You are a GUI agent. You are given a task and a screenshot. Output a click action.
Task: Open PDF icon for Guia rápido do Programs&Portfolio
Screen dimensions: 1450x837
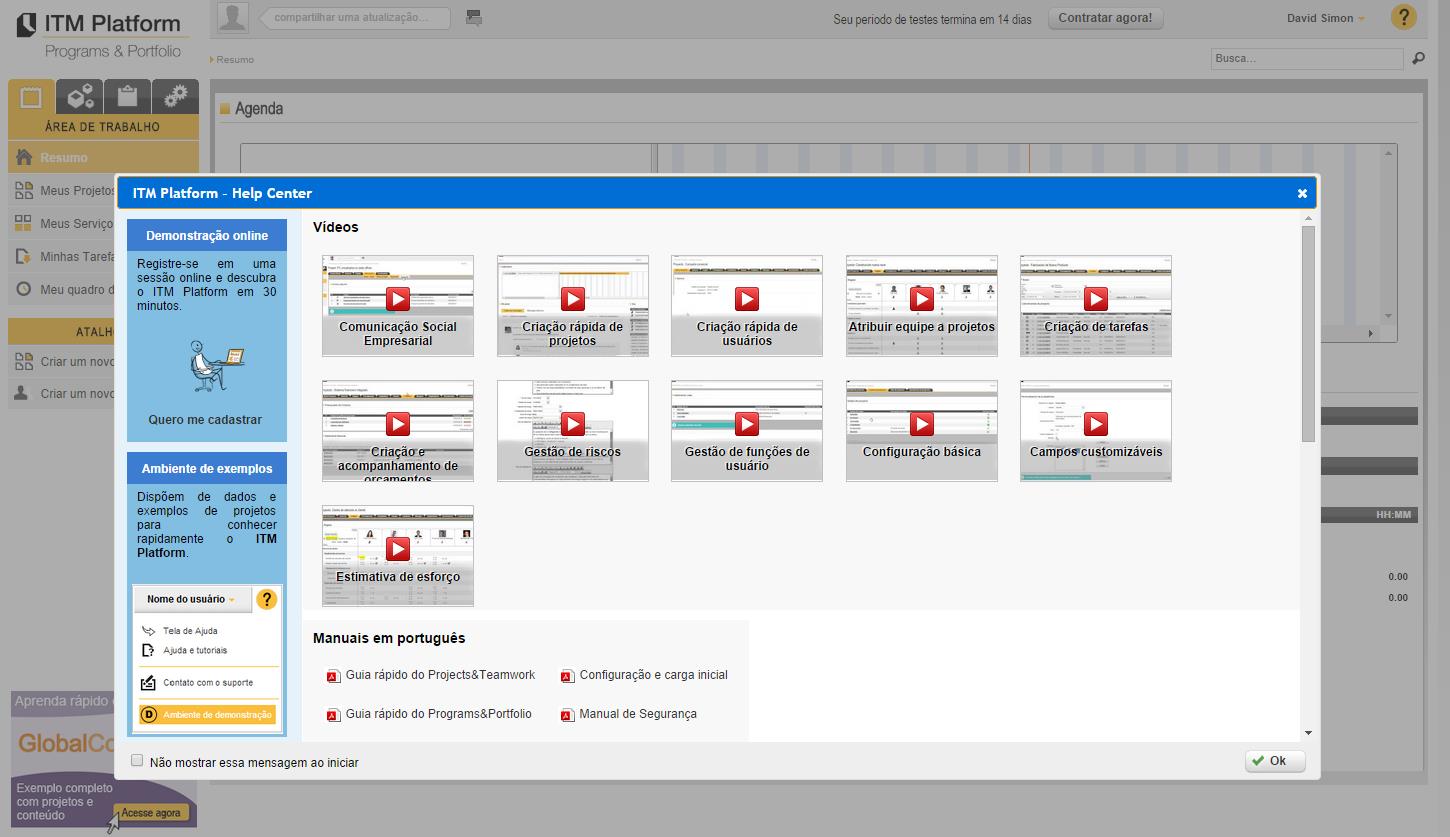click(334, 715)
